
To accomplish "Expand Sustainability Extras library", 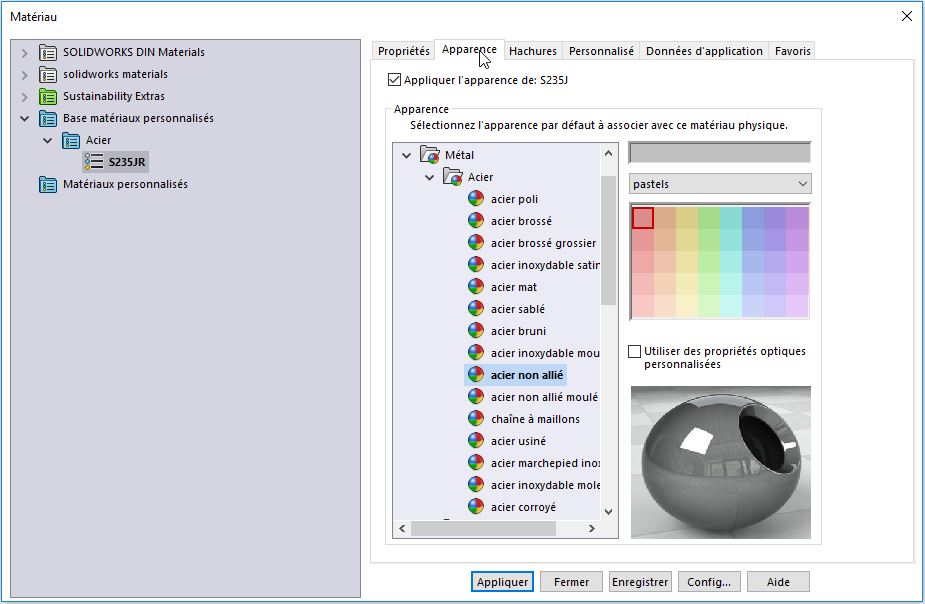I will coord(24,97).
